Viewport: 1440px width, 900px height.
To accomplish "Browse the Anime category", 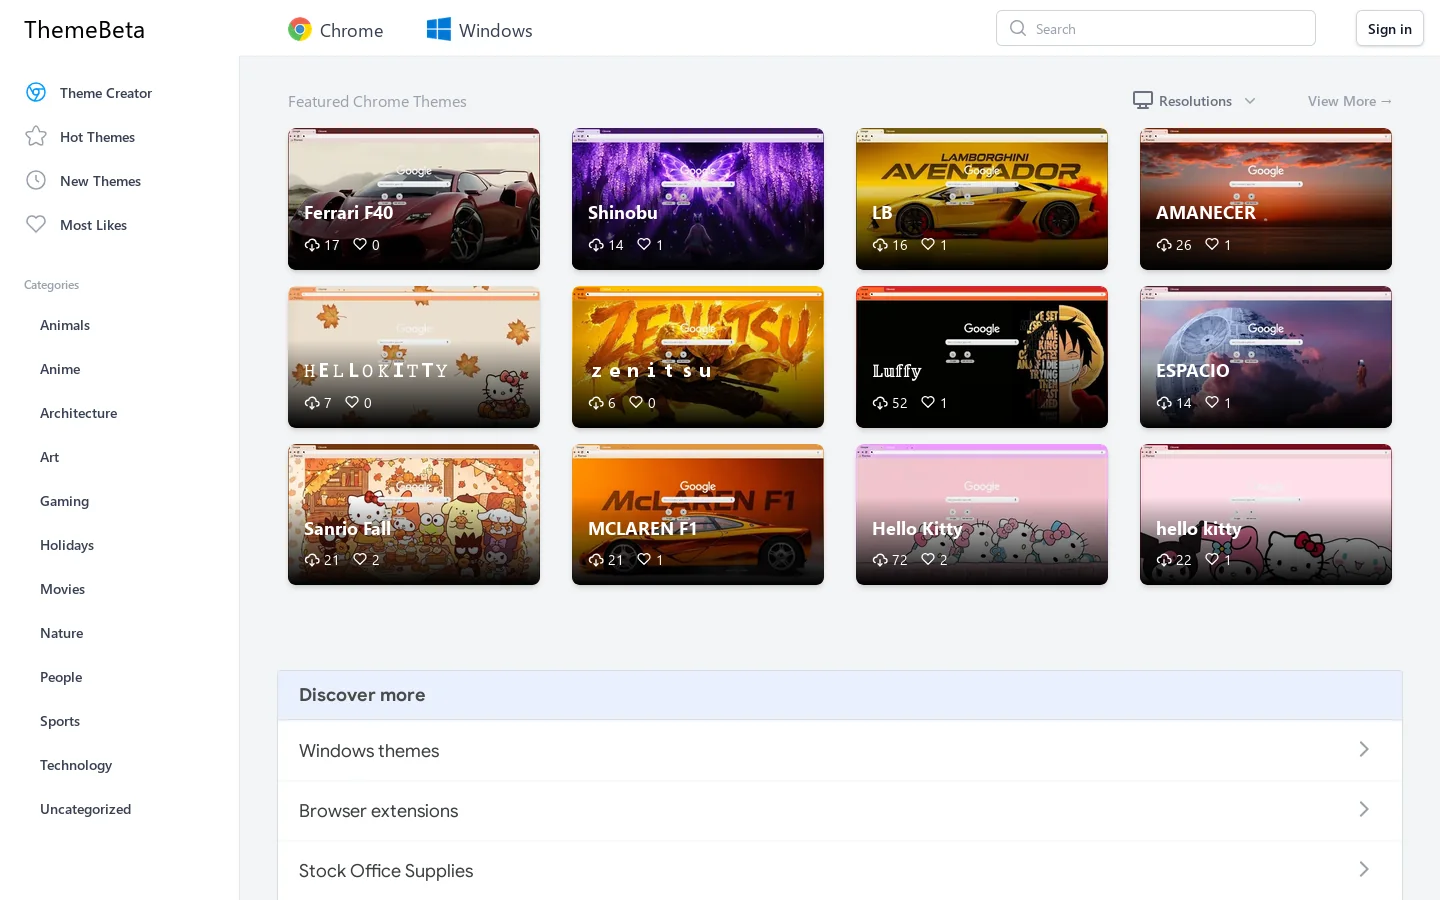I will (60, 369).
